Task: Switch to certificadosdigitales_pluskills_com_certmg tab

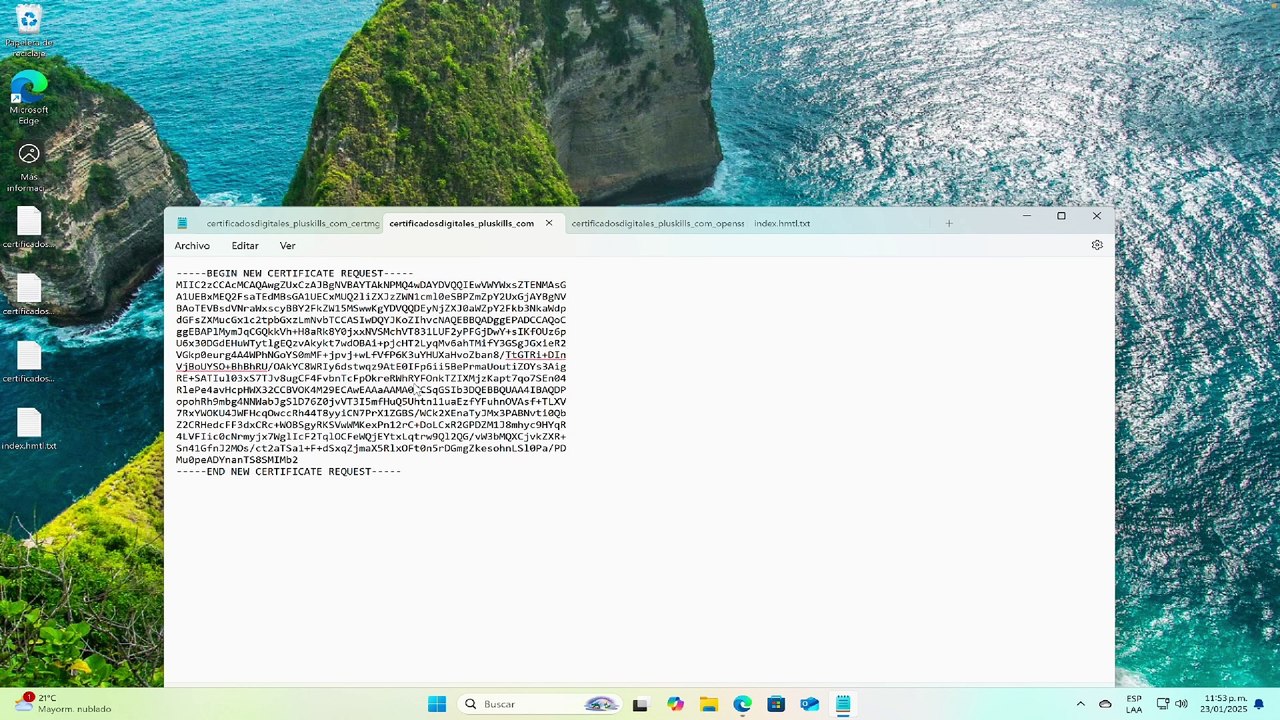Action: pos(292,223)
